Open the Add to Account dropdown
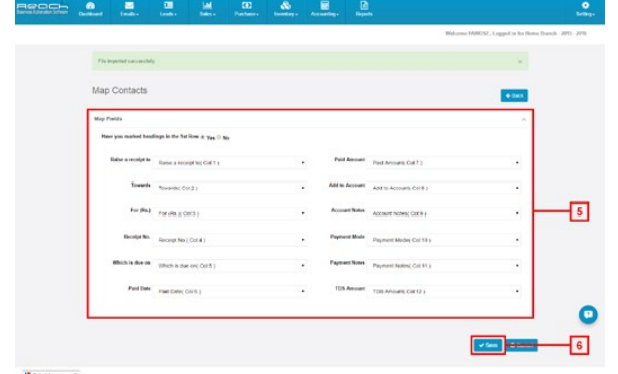The image size is (618, 374). point(444,188)
